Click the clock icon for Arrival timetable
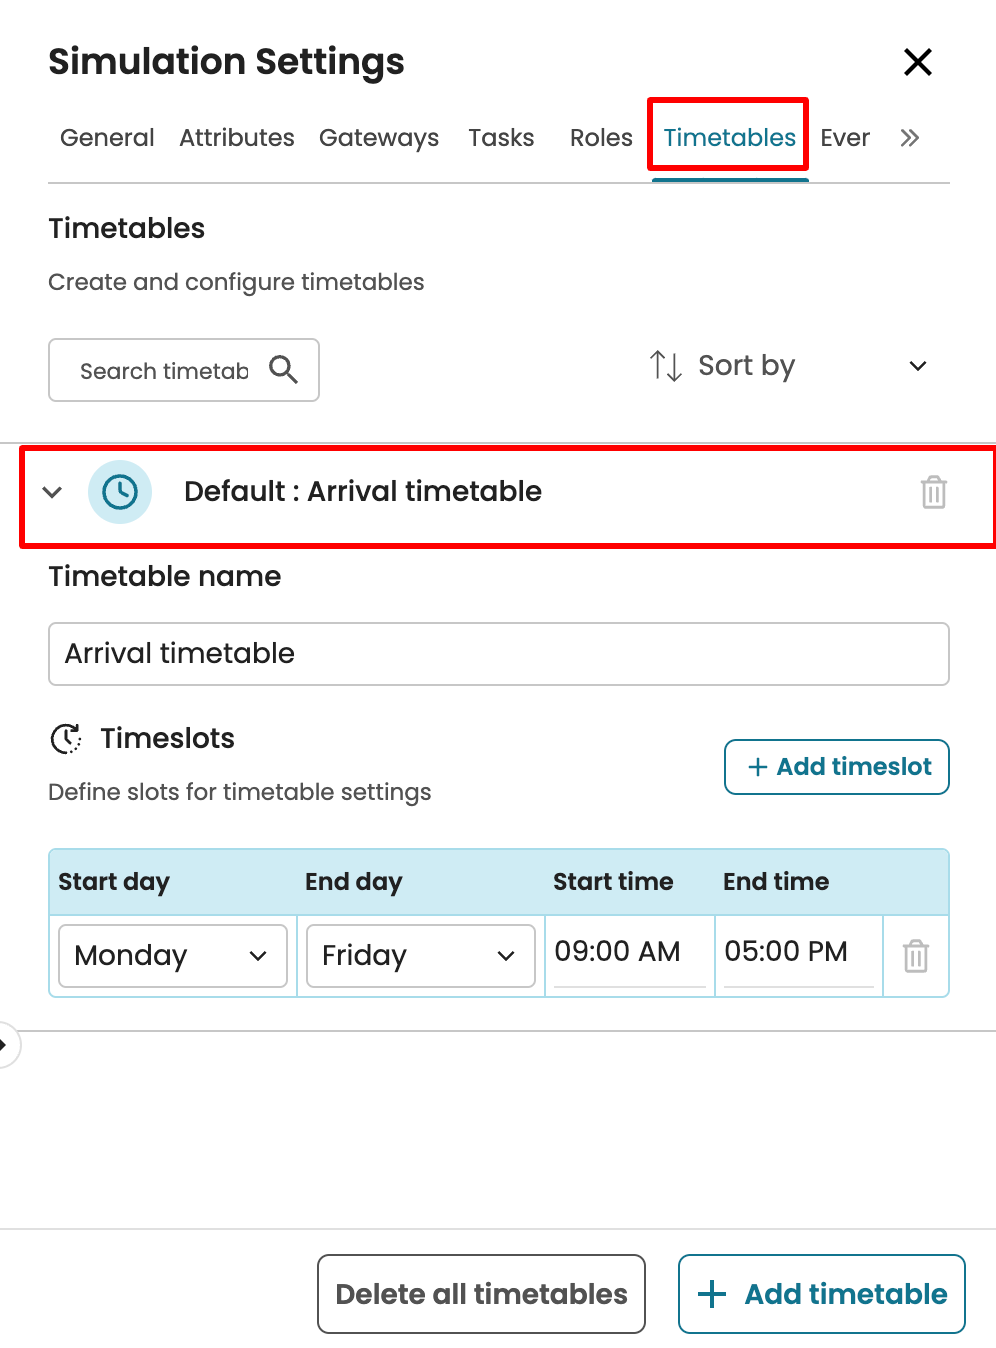 pyautogui.click(x=120, y=492)
